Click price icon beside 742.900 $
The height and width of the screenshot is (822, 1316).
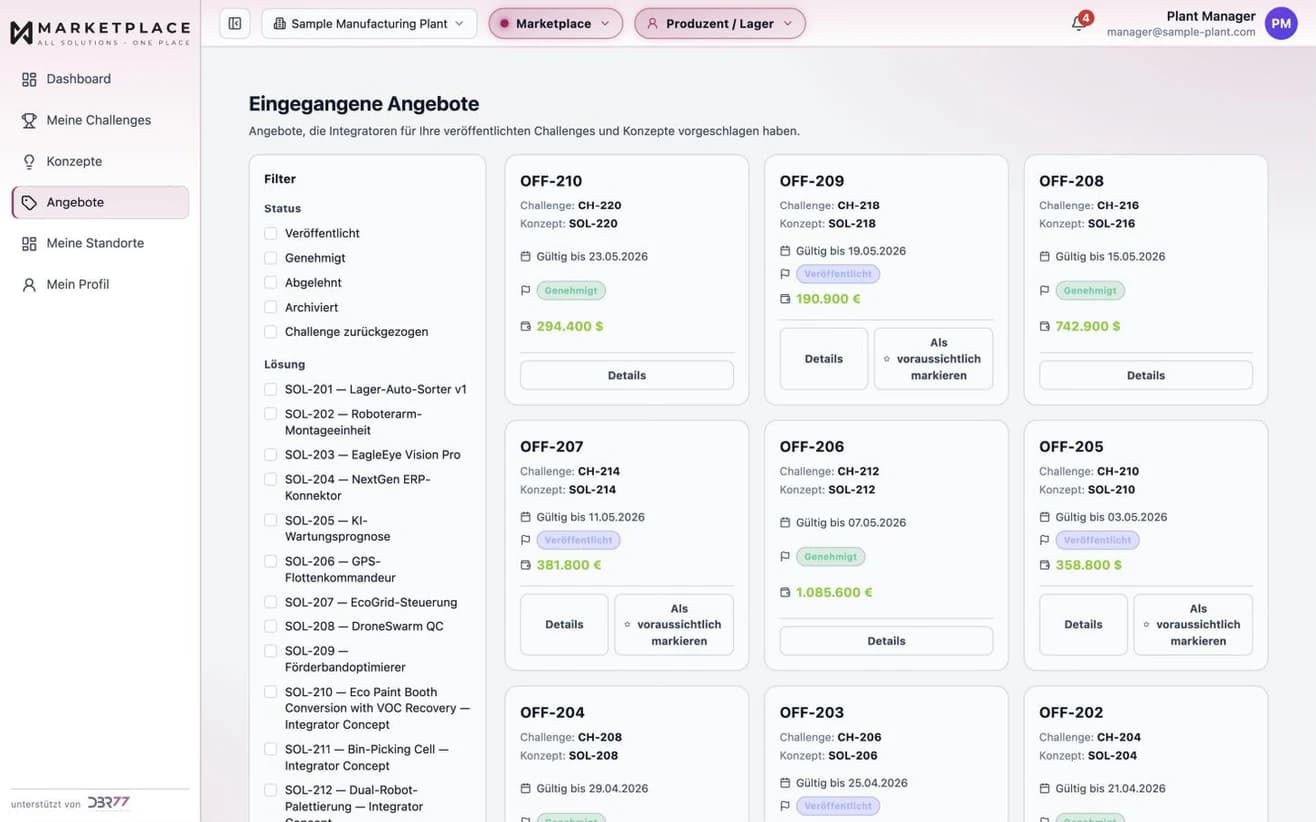[1045, 326]
